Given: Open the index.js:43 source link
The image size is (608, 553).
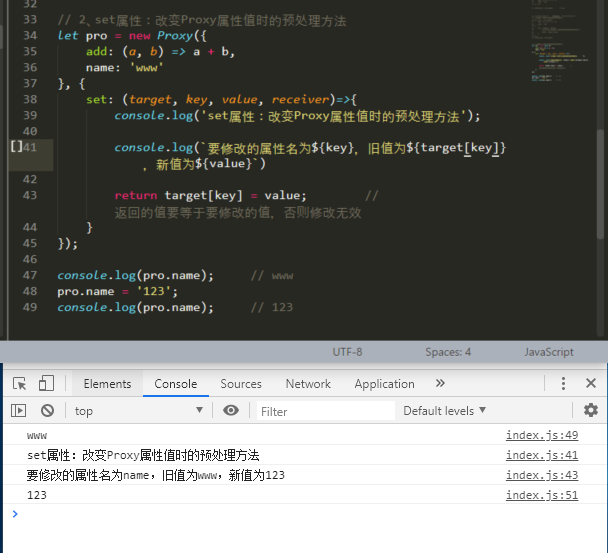Looking at the screenshot, I should pyautogui.click(x=542, y=475).
